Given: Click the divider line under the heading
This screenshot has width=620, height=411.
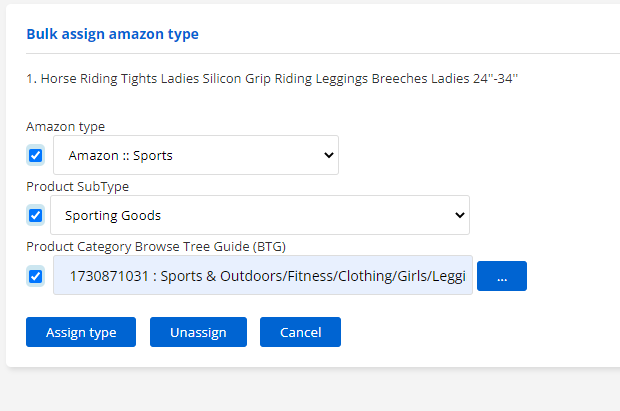Looking at the screenshot, I should [x=323, y=53].
